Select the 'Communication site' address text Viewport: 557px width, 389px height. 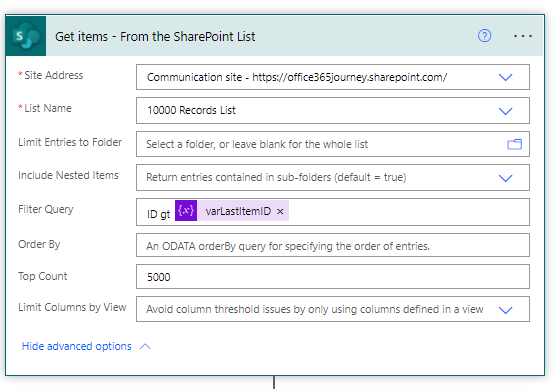click(297, 77)
